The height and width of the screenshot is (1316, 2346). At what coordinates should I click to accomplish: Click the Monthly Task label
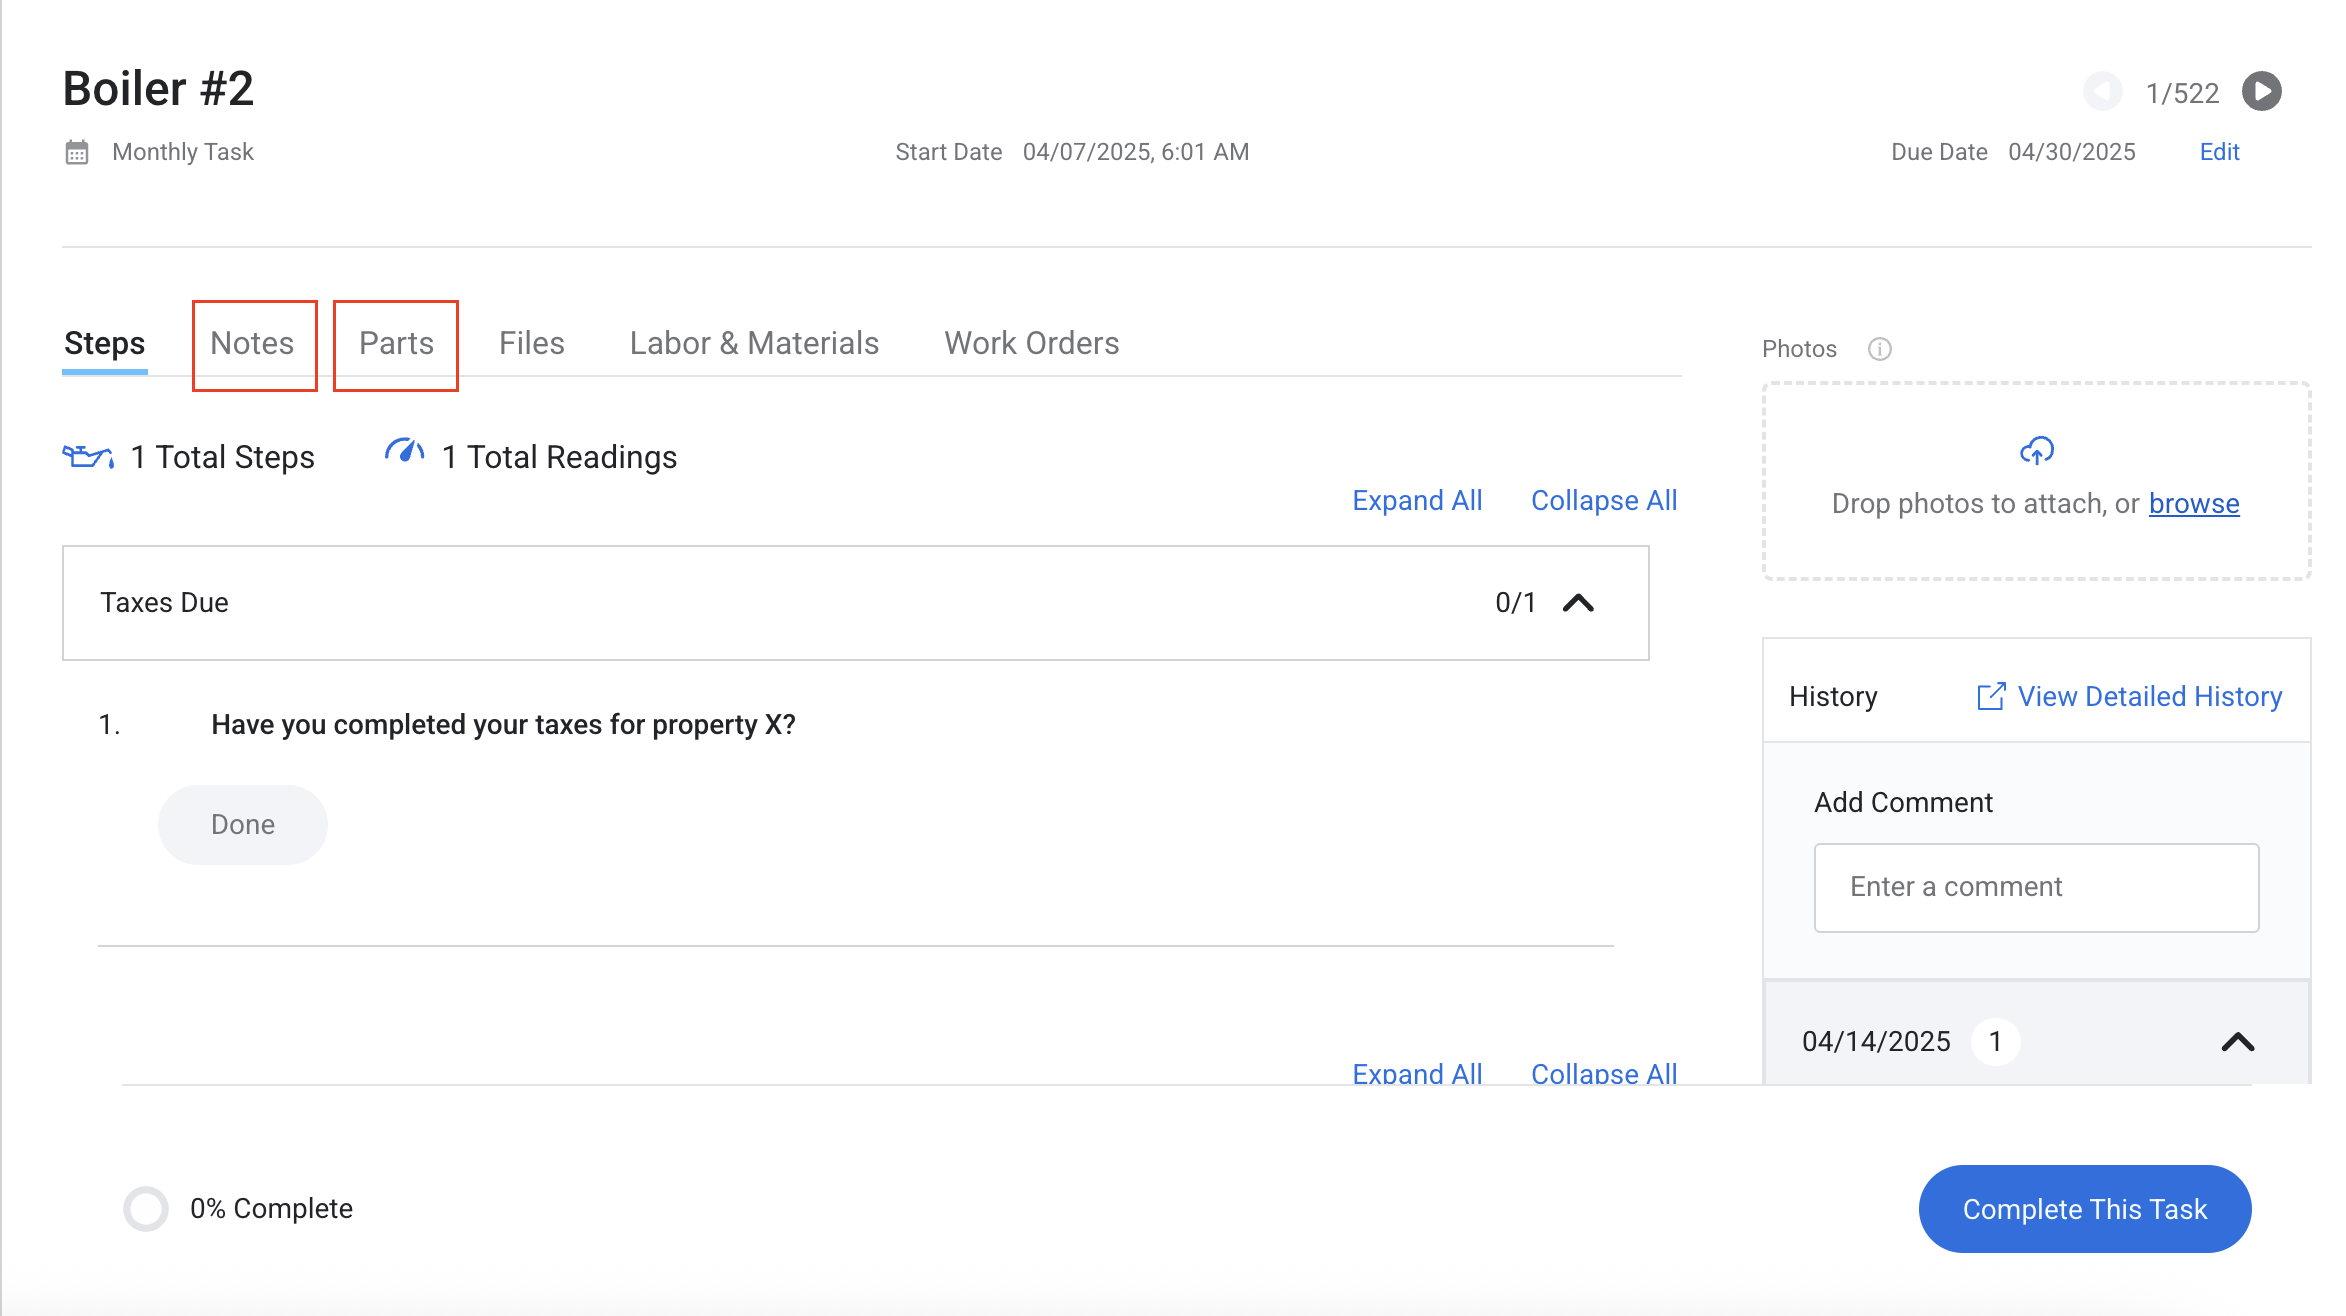183,152
